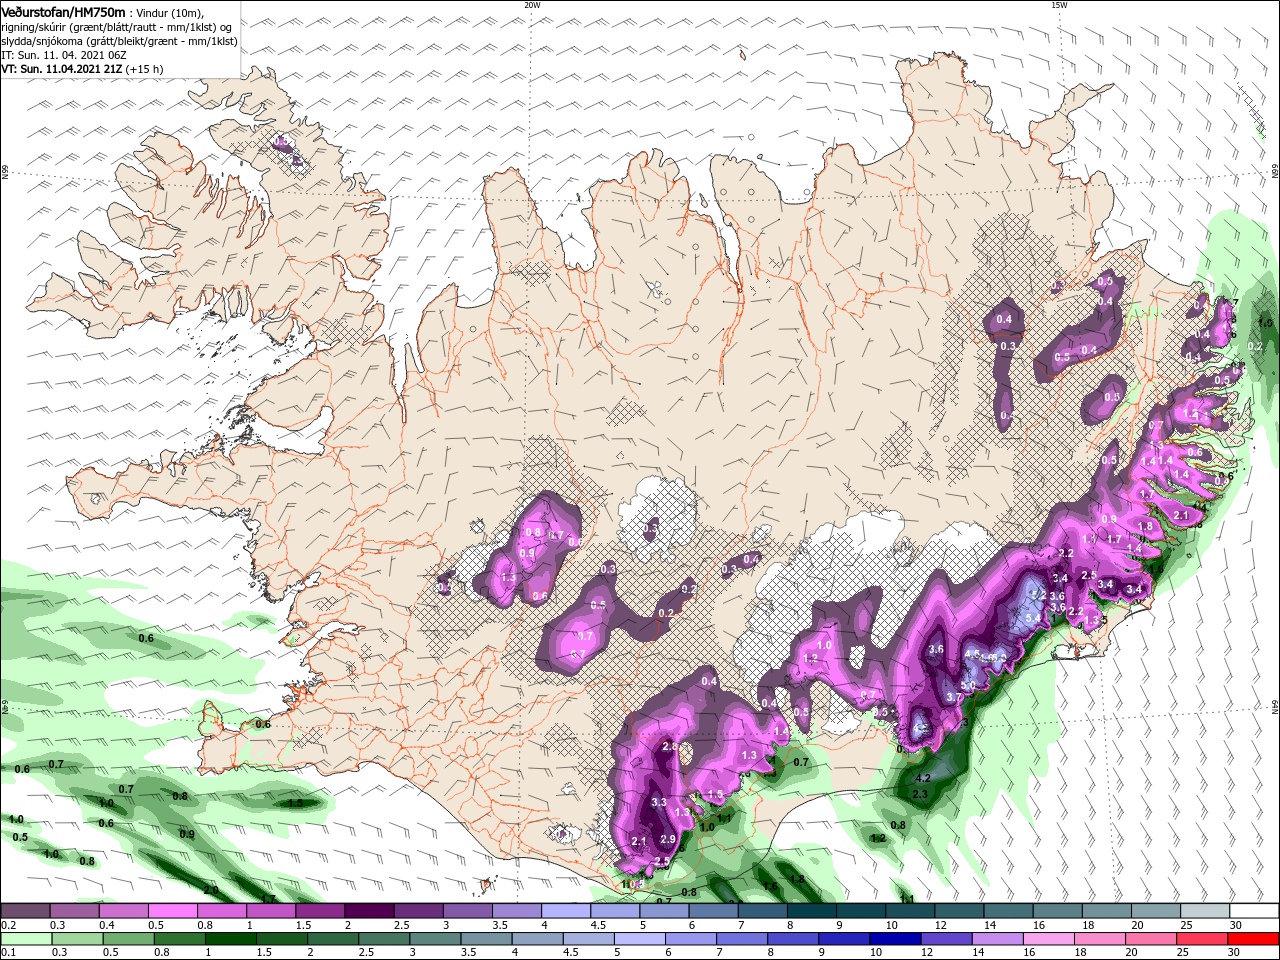The image size is (1280, 960).
Task: Click the bright red swatch in lower legend row
Action: [1254, 939]
